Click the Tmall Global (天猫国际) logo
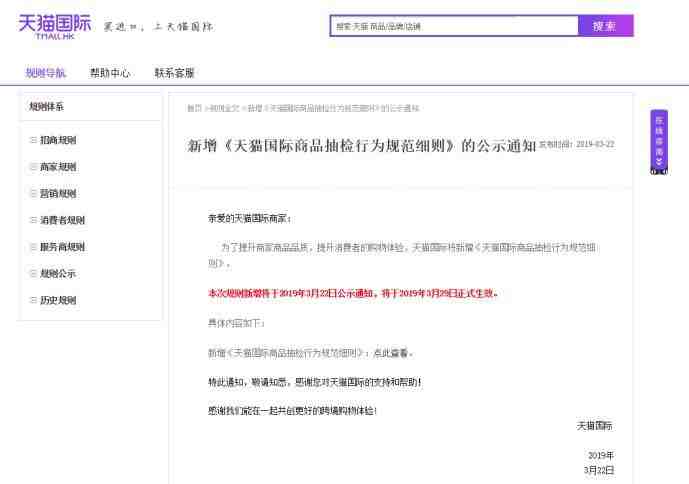The image size is (689, 484). pos(54,27)
